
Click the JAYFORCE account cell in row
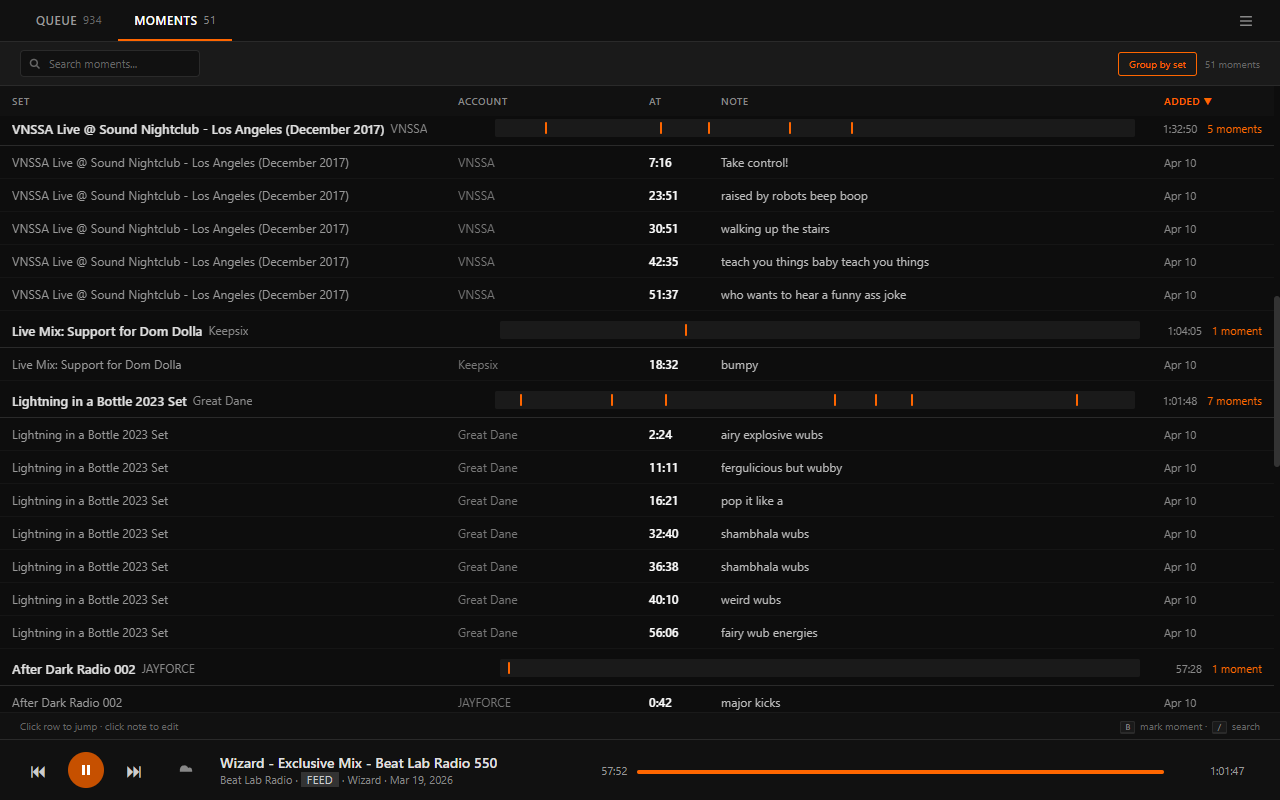(484, 703)
